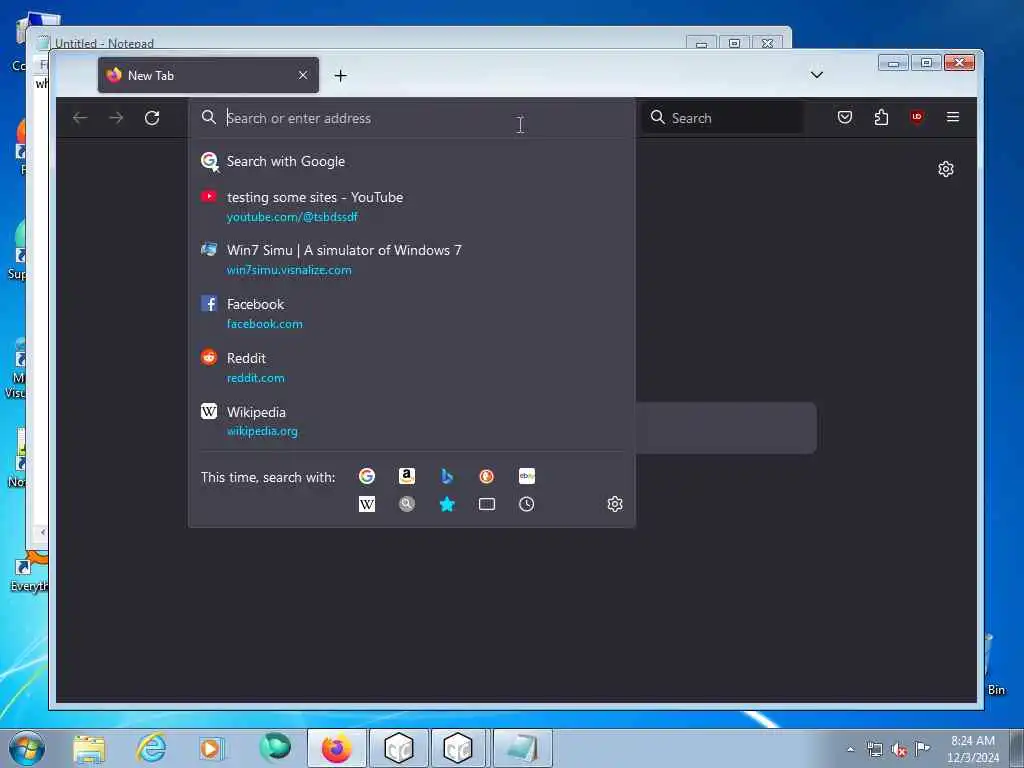Close the New Tab tab
1024x768 pixels.
coord(303,75)
